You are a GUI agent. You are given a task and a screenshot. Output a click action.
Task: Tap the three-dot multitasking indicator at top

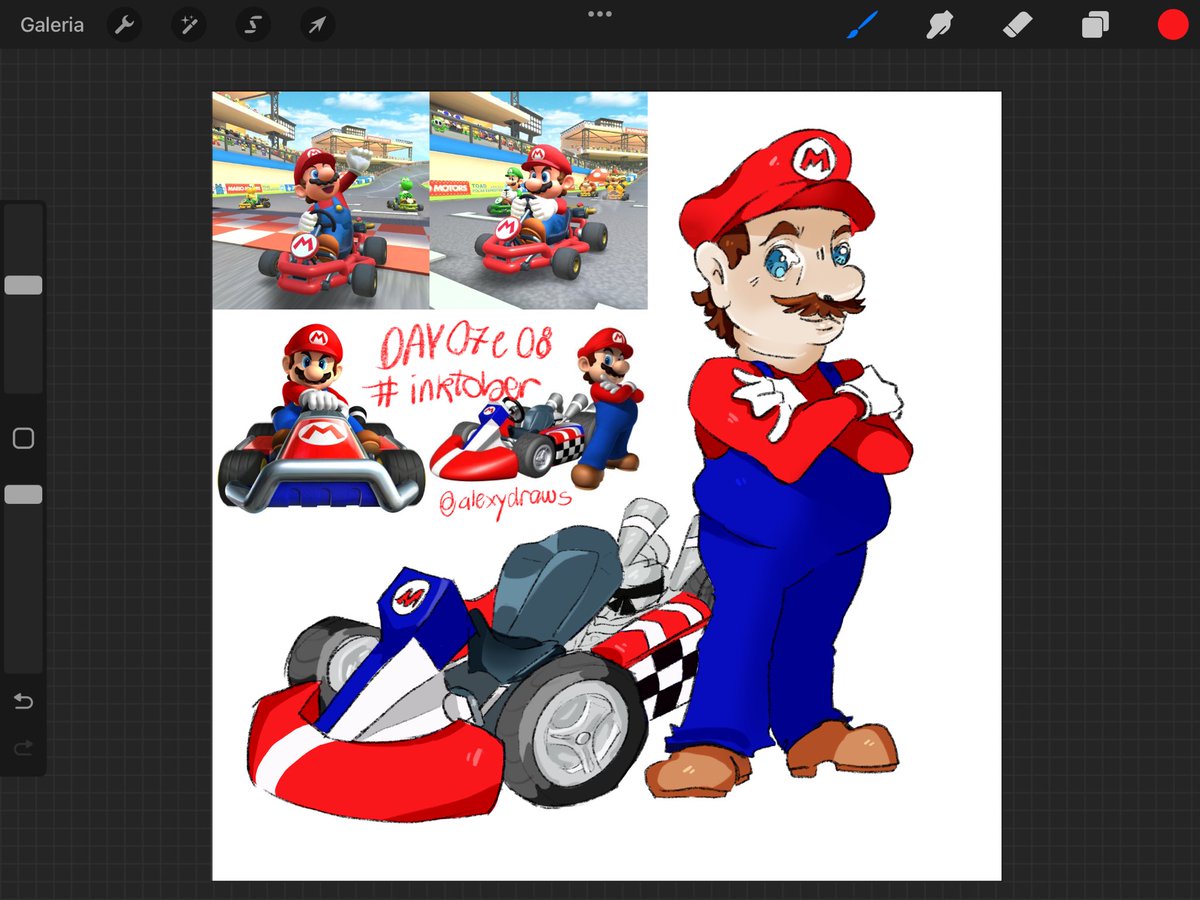point(600,14)
